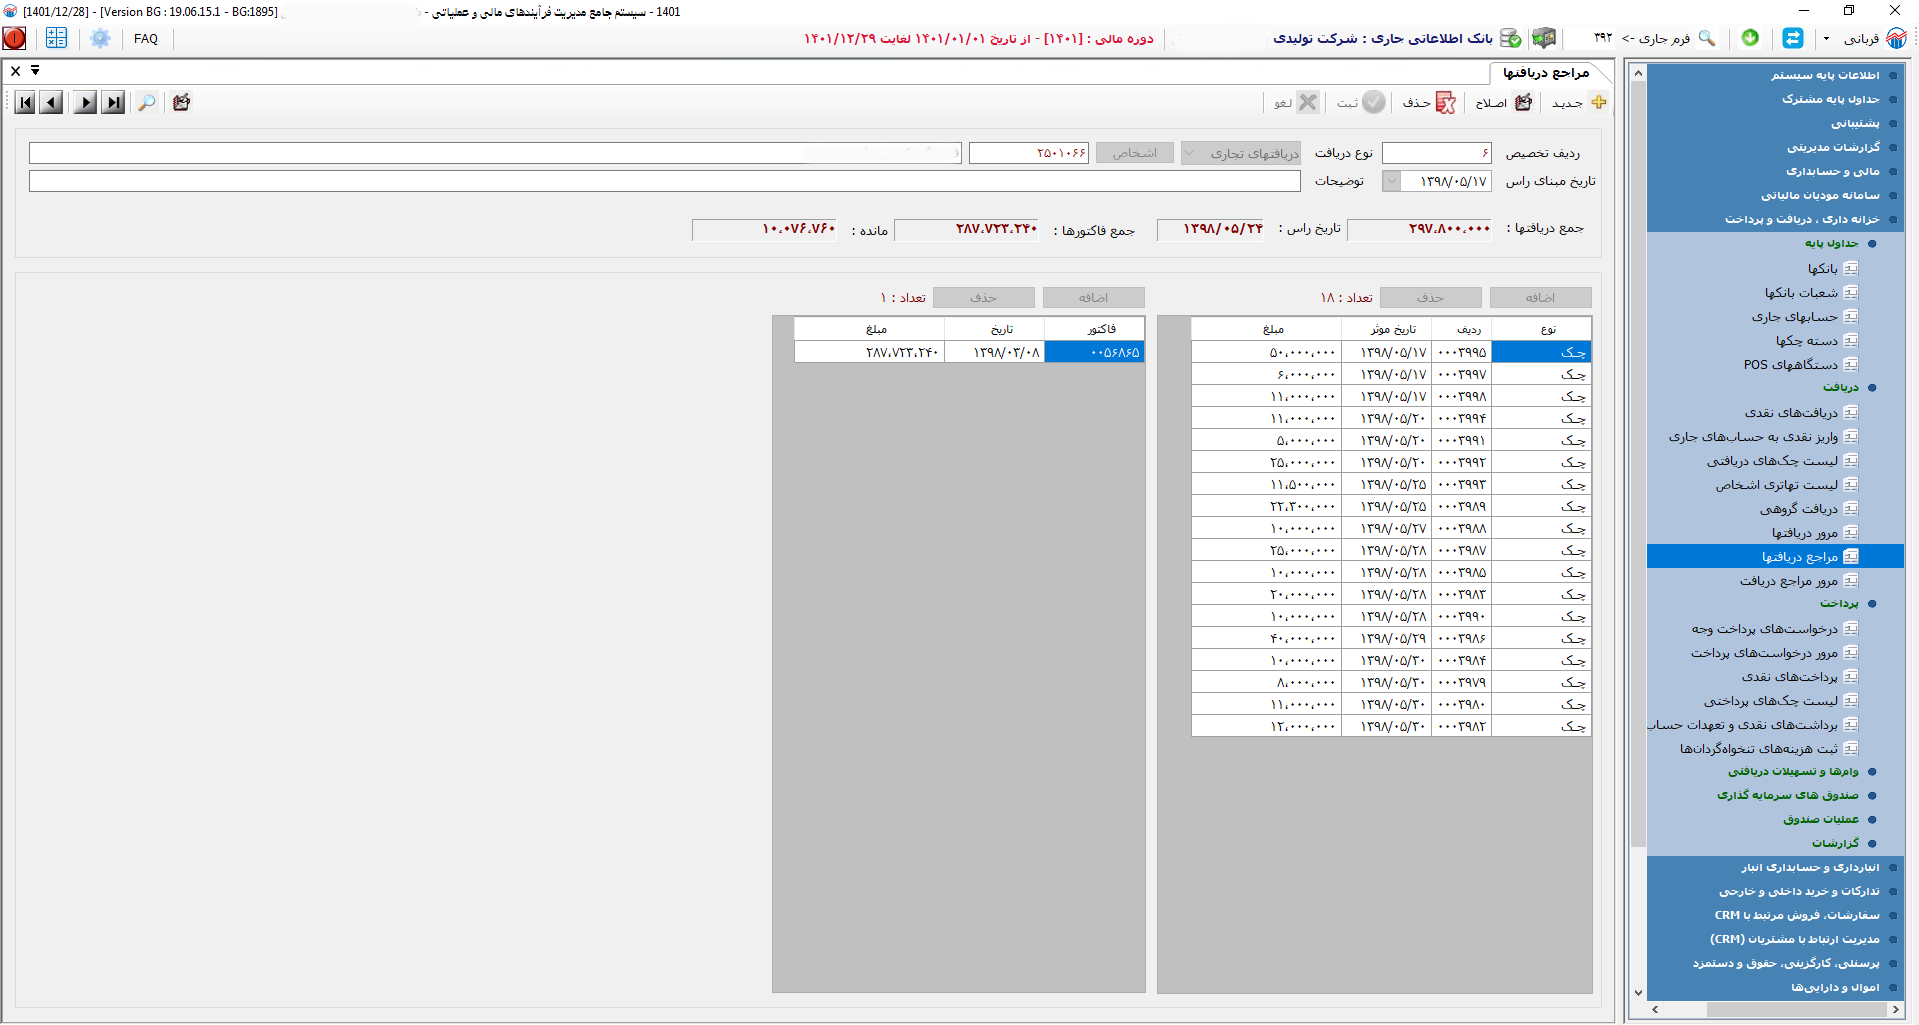Open the calculator icon in the top toolbar
The image size is (1919, 1025).
56,39
